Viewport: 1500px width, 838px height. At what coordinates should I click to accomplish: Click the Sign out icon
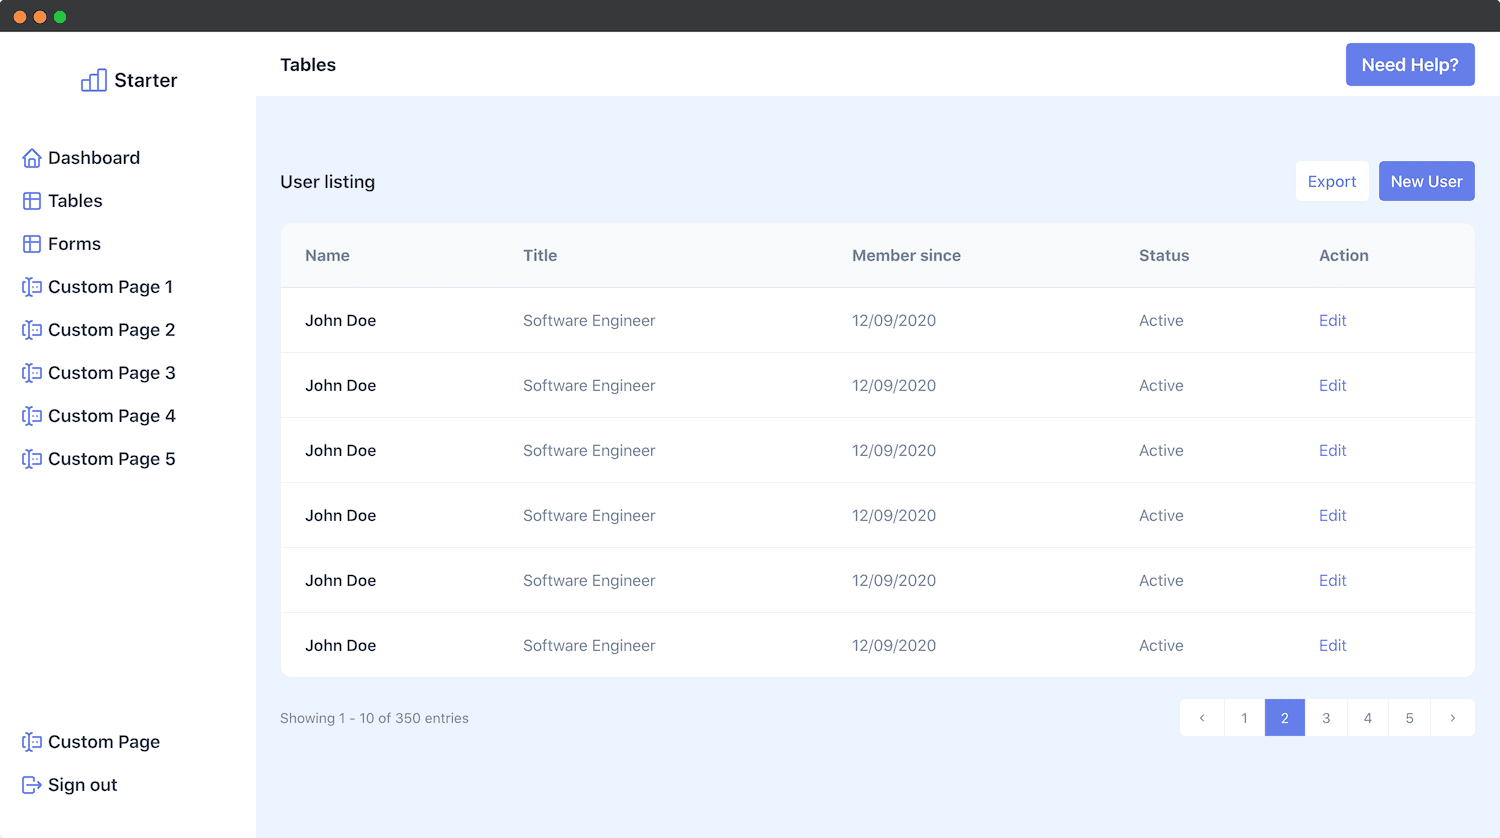(x=31, y=784)
